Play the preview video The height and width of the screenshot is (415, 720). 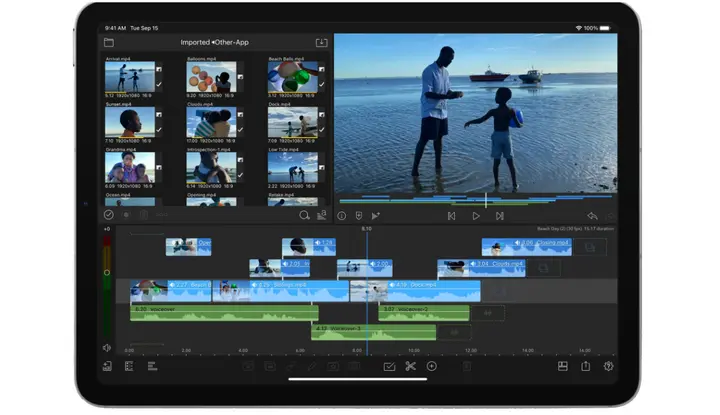[476, 216]
